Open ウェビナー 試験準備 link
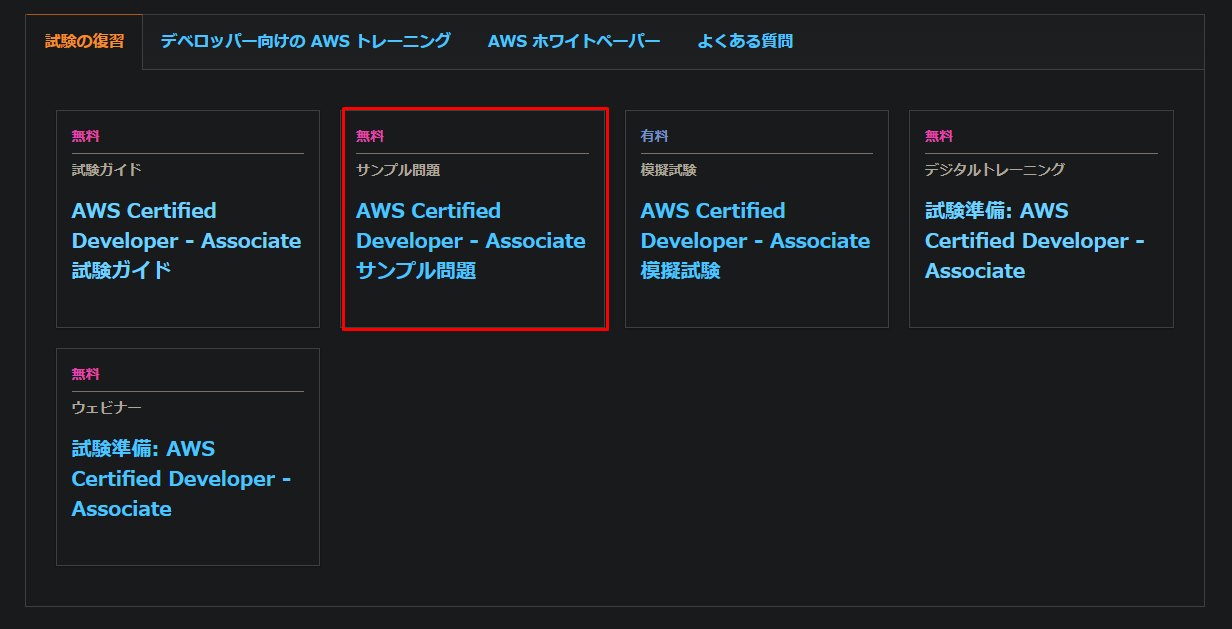 click(x=181, y=478)
